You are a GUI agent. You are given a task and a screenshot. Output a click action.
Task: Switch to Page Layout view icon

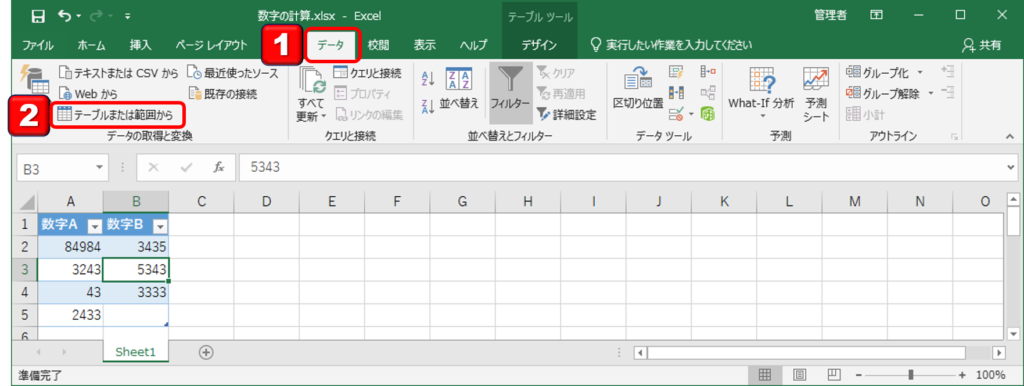coord(799,375)
